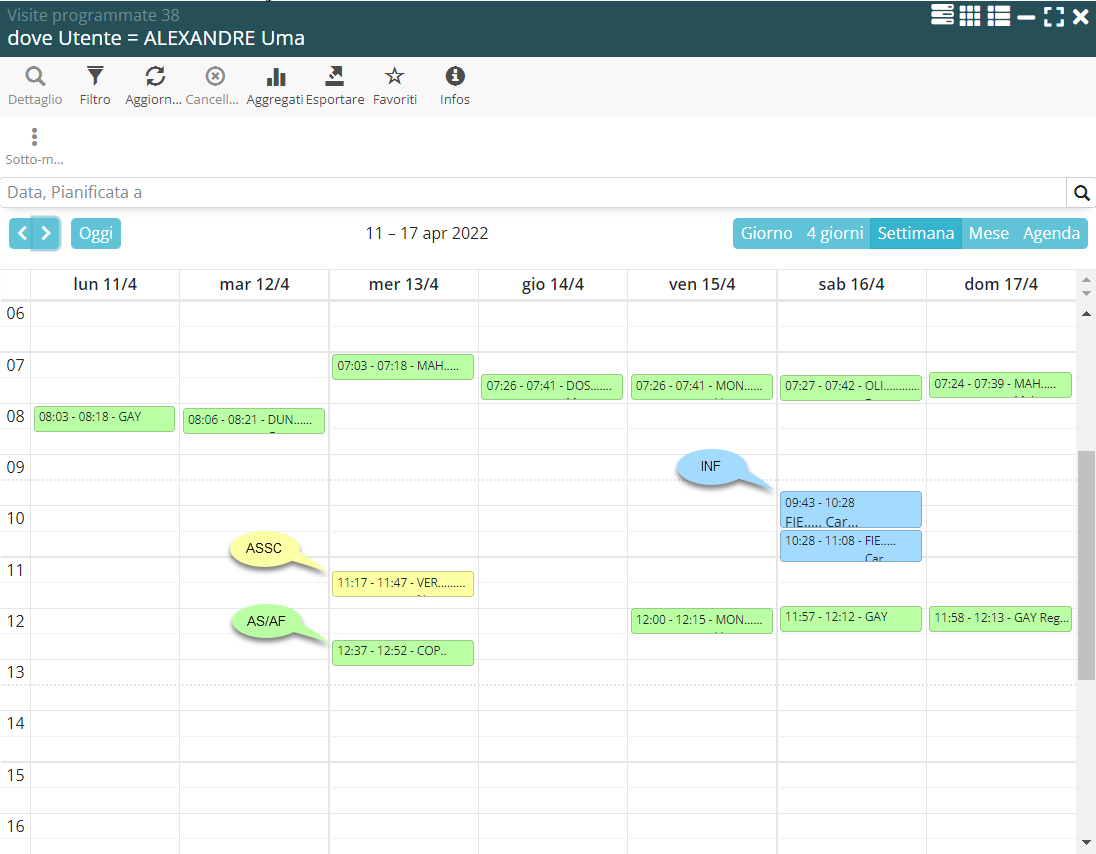Add to Favoriti with star icon
This screenshot has height=854, width=1096.
coord(395,77)
